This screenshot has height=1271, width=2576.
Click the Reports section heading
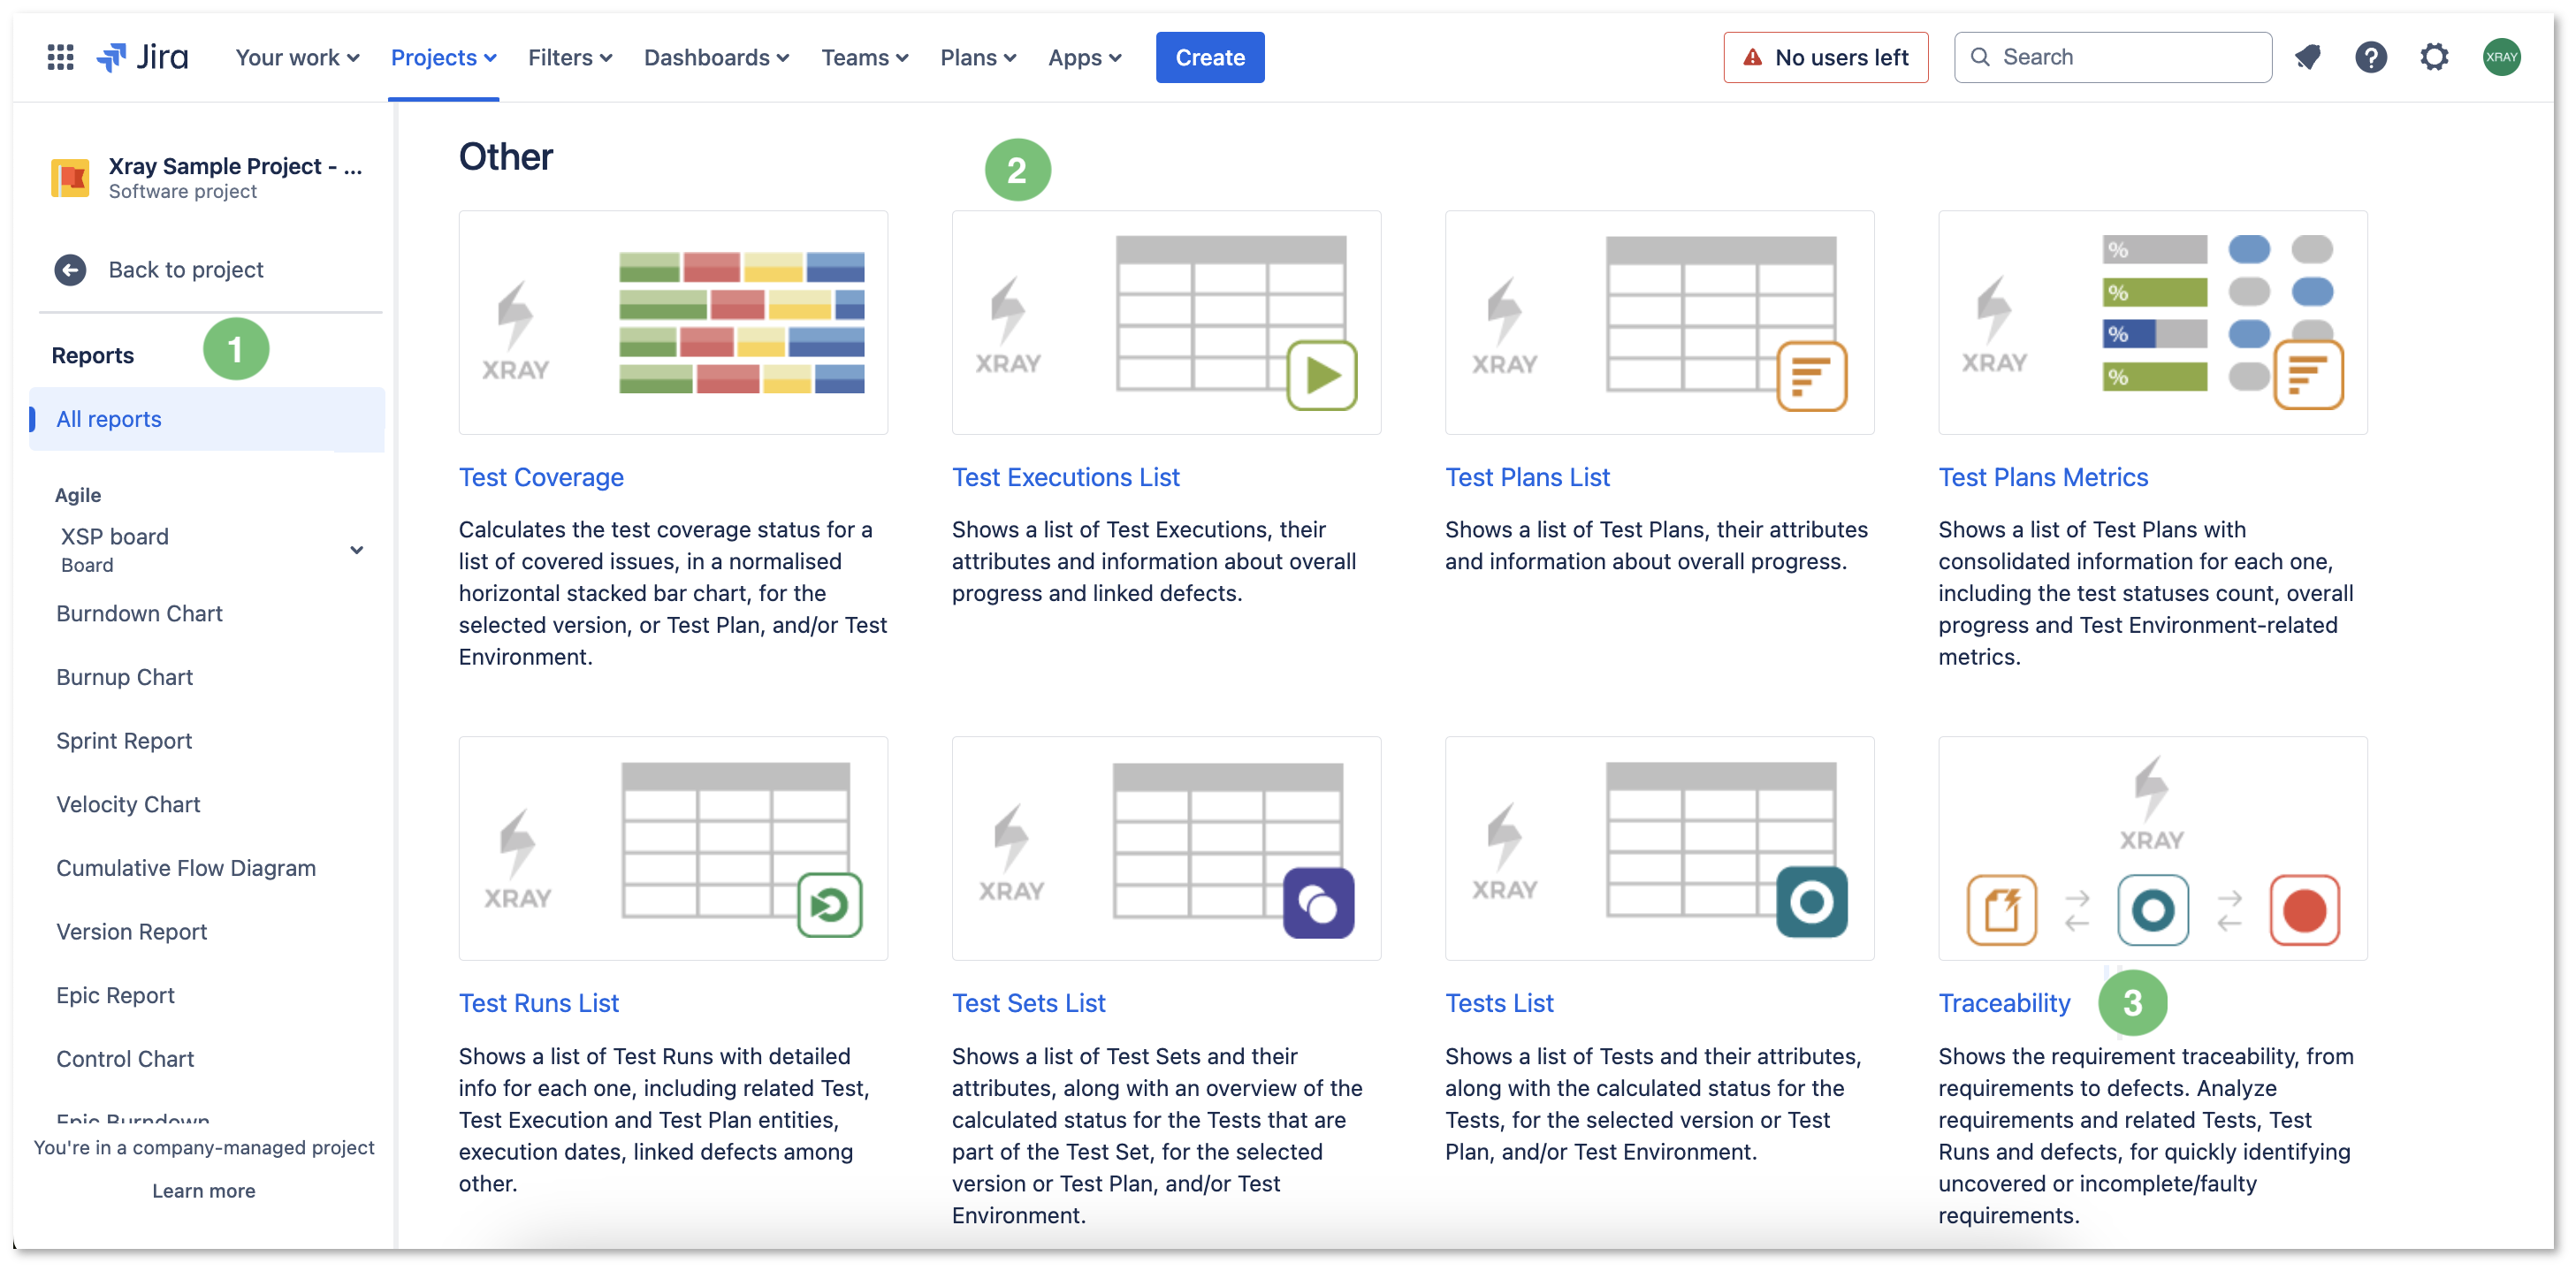(x=93, y=356)
